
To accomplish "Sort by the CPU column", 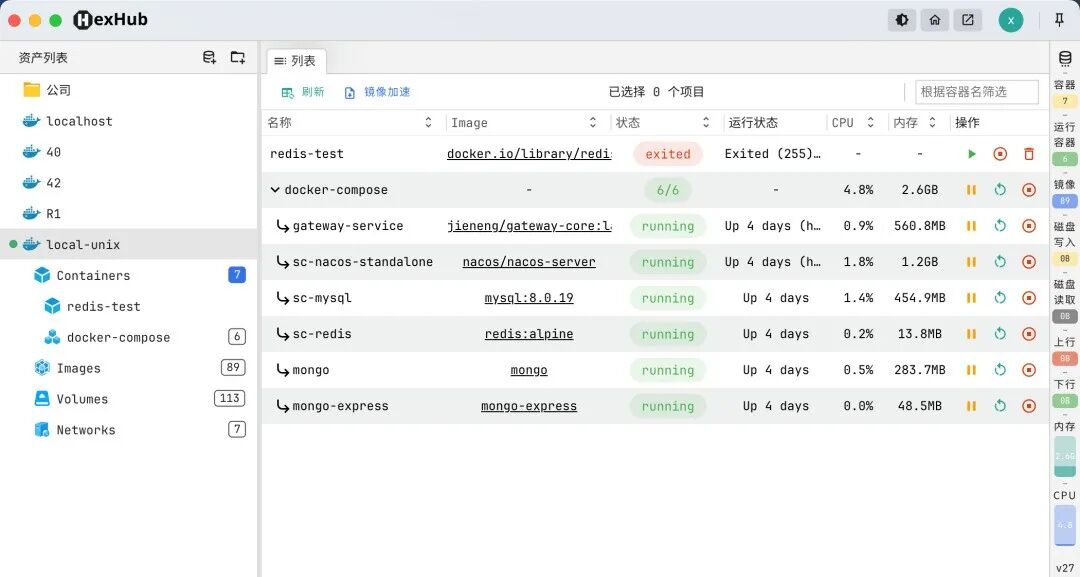I will tap(870, 123).
